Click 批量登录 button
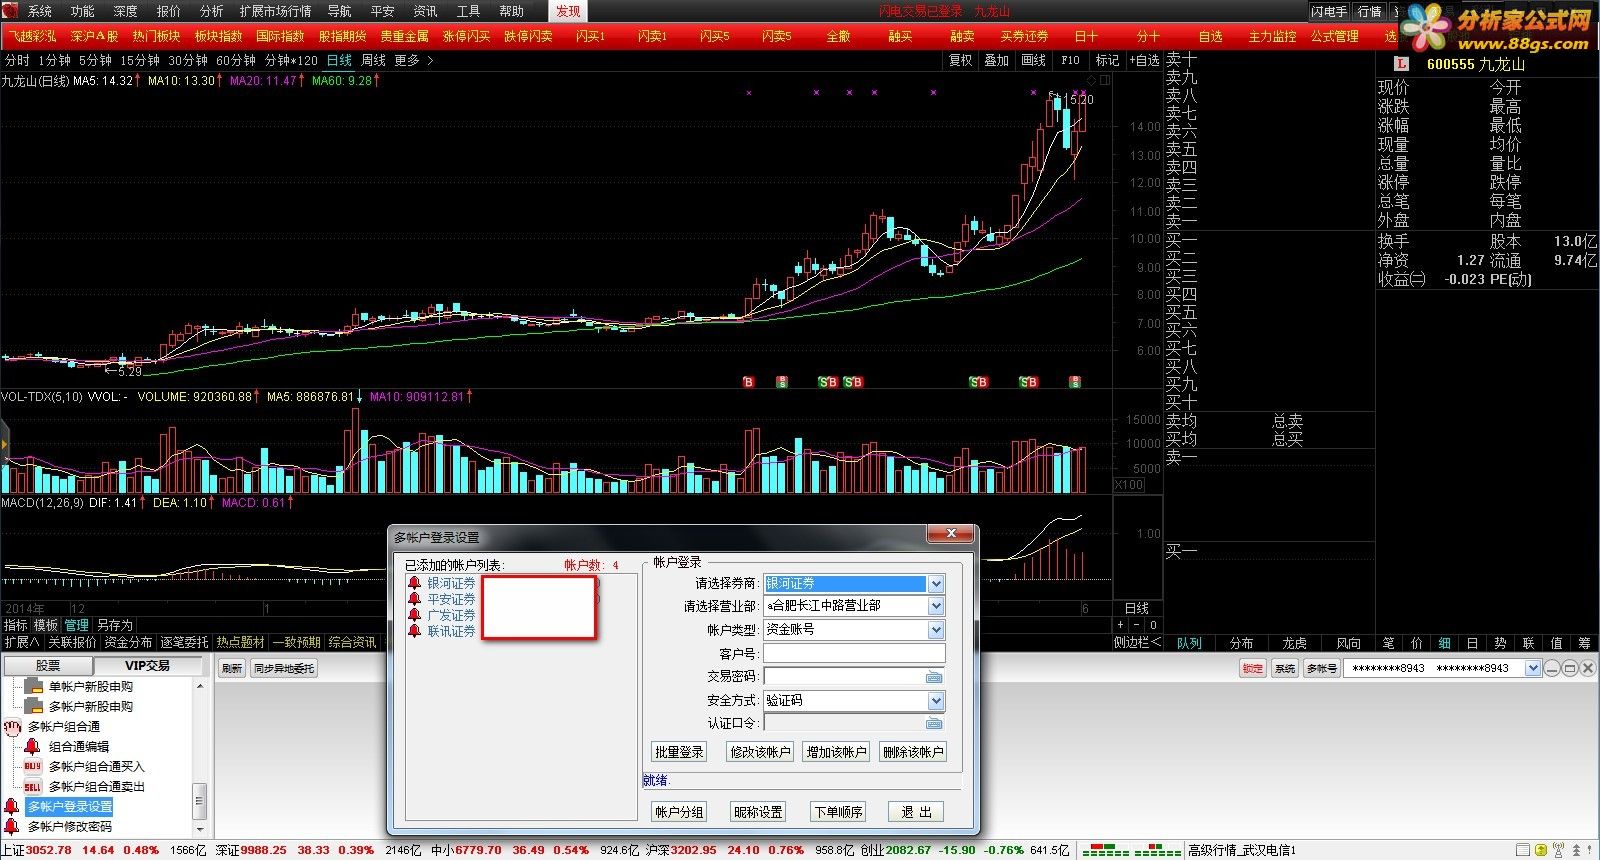The height and width of the screenshot is (860, 1600). [679, 752]
